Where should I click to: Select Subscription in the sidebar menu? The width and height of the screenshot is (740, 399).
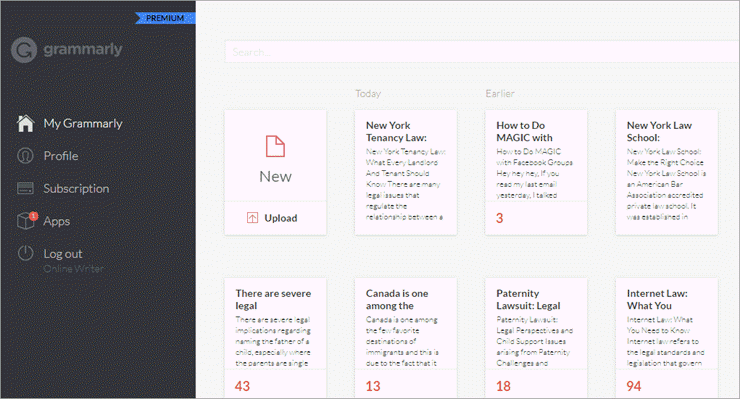pos(76,188)
